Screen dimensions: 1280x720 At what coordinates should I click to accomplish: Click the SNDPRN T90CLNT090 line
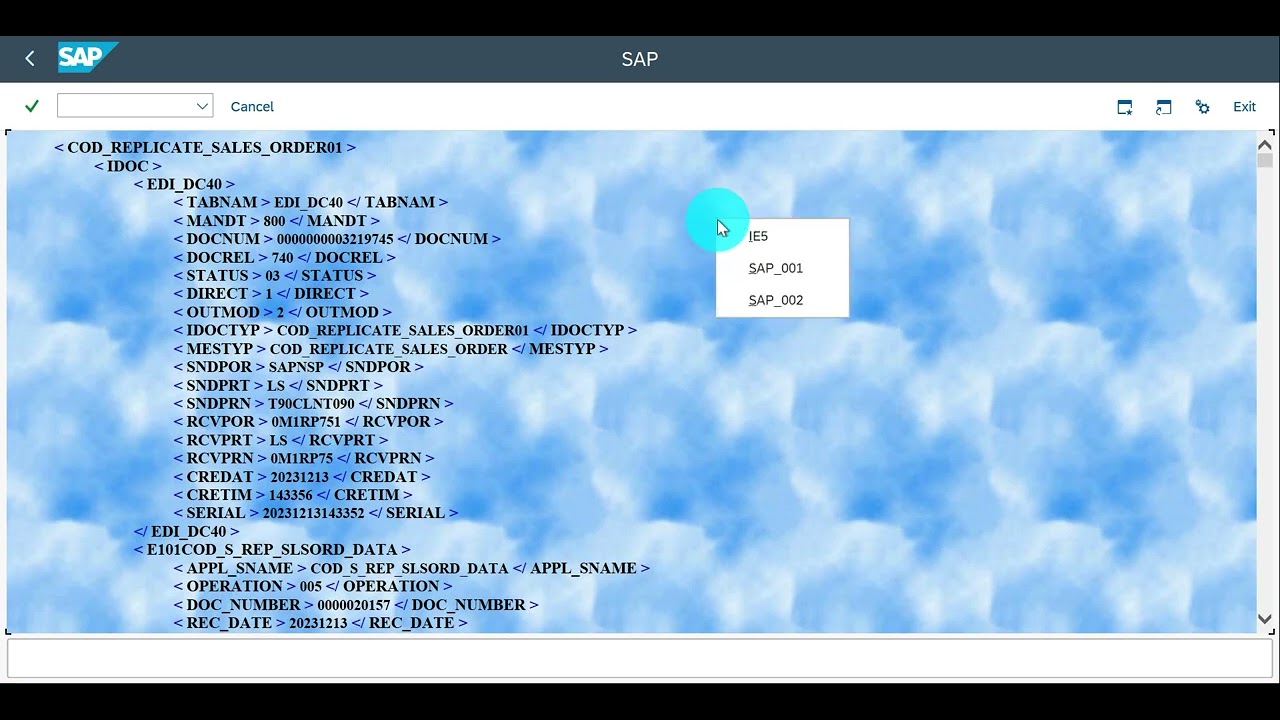313,403
